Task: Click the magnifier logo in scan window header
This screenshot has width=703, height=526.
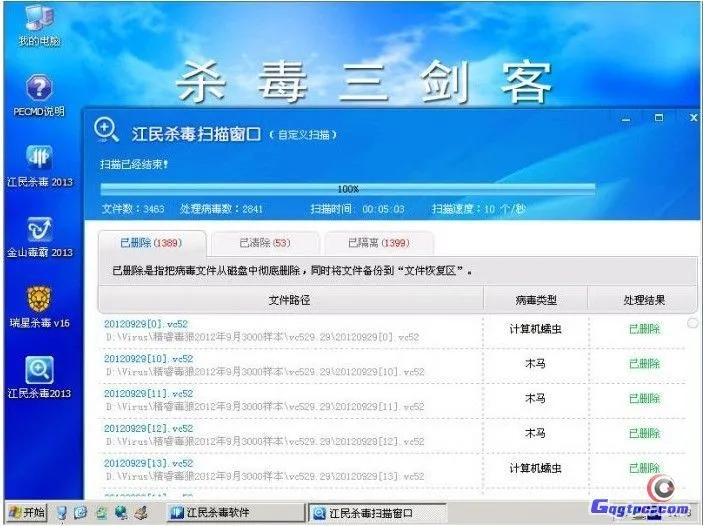Action: [106, 130]
